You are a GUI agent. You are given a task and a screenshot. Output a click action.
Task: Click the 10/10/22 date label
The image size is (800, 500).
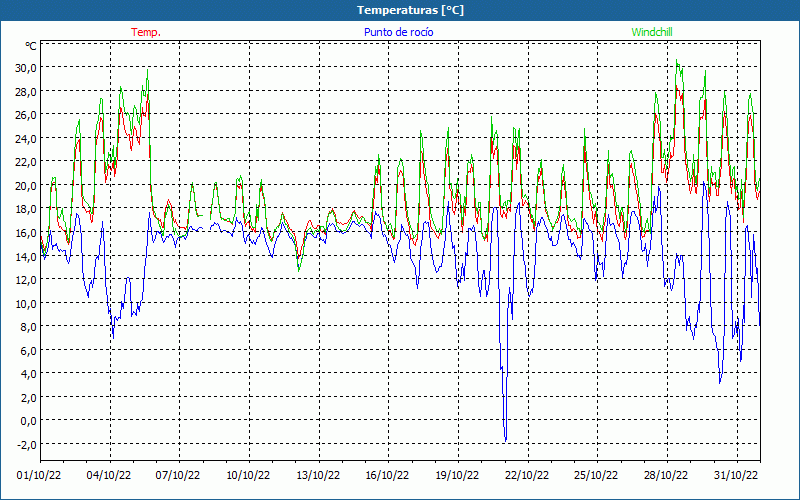click(x=248, y=476)
